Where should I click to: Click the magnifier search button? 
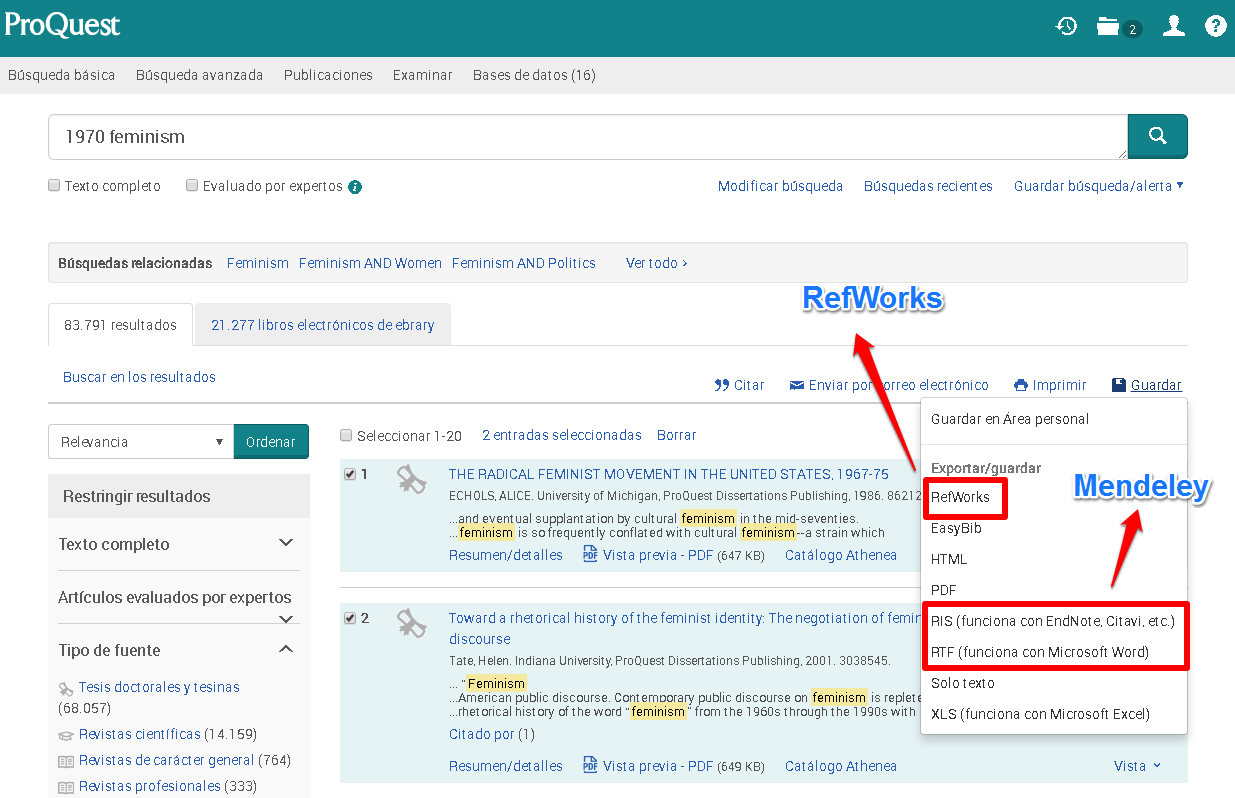1158,136
